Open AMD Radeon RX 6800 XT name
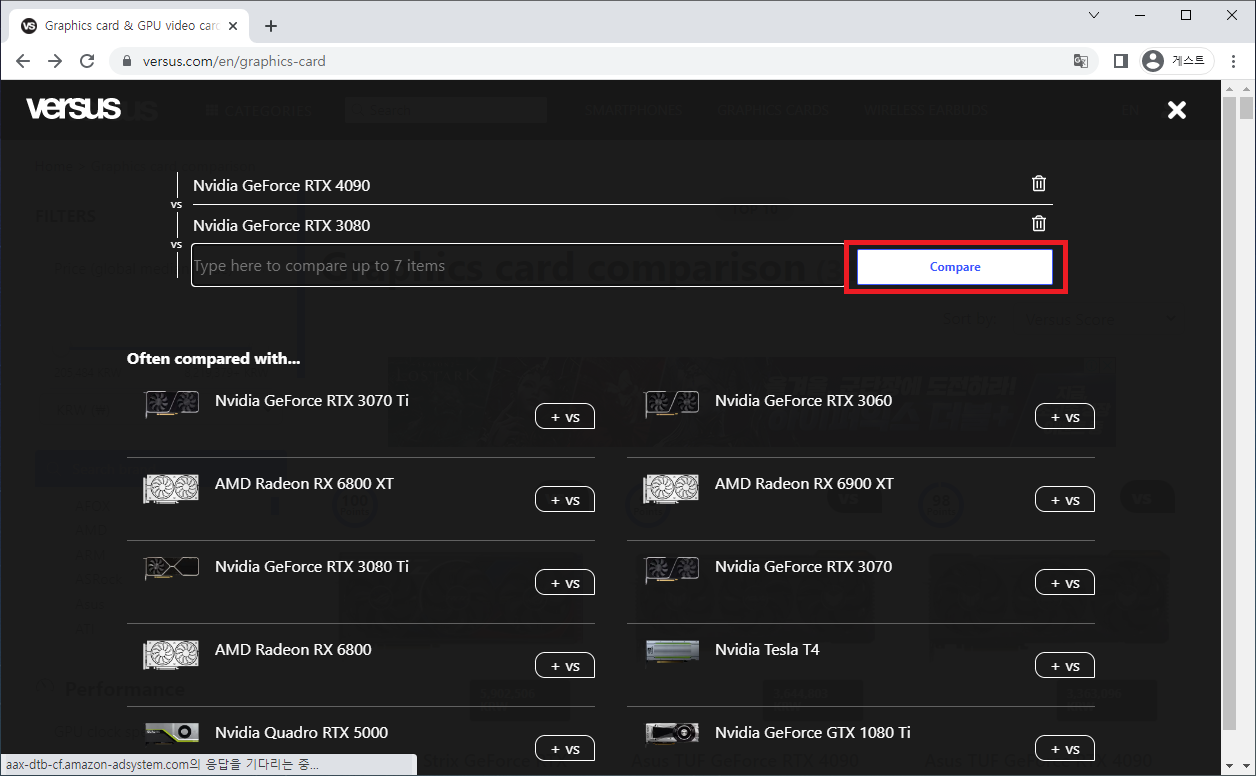This screenshot has height=776, width=1256. coord(305,484)
